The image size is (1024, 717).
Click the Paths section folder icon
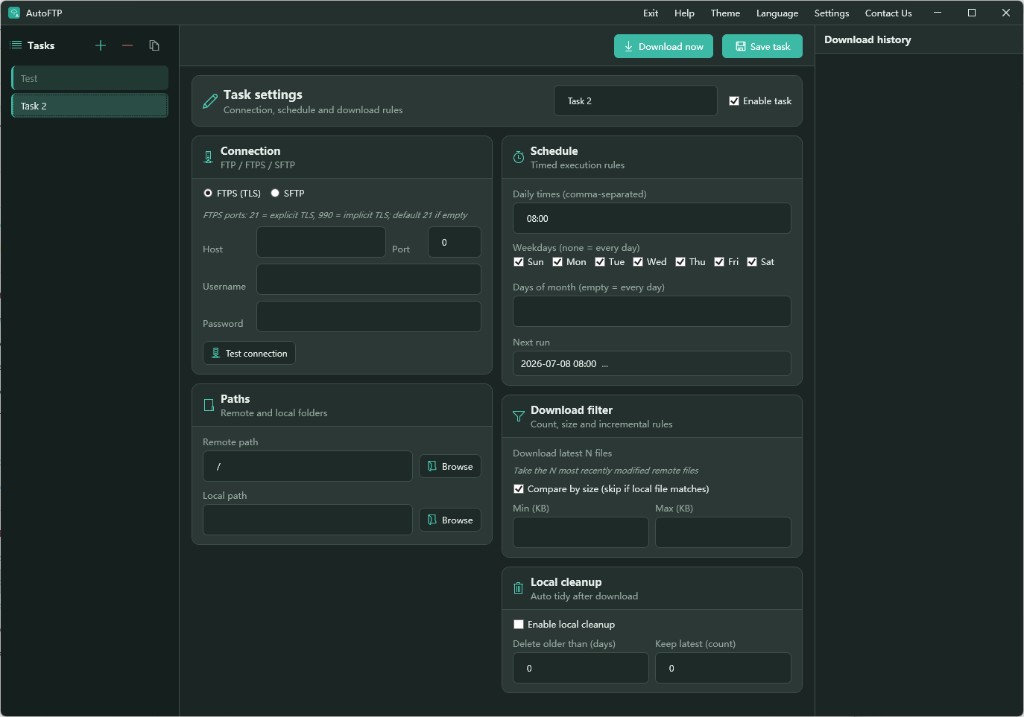tap(208, 406)
